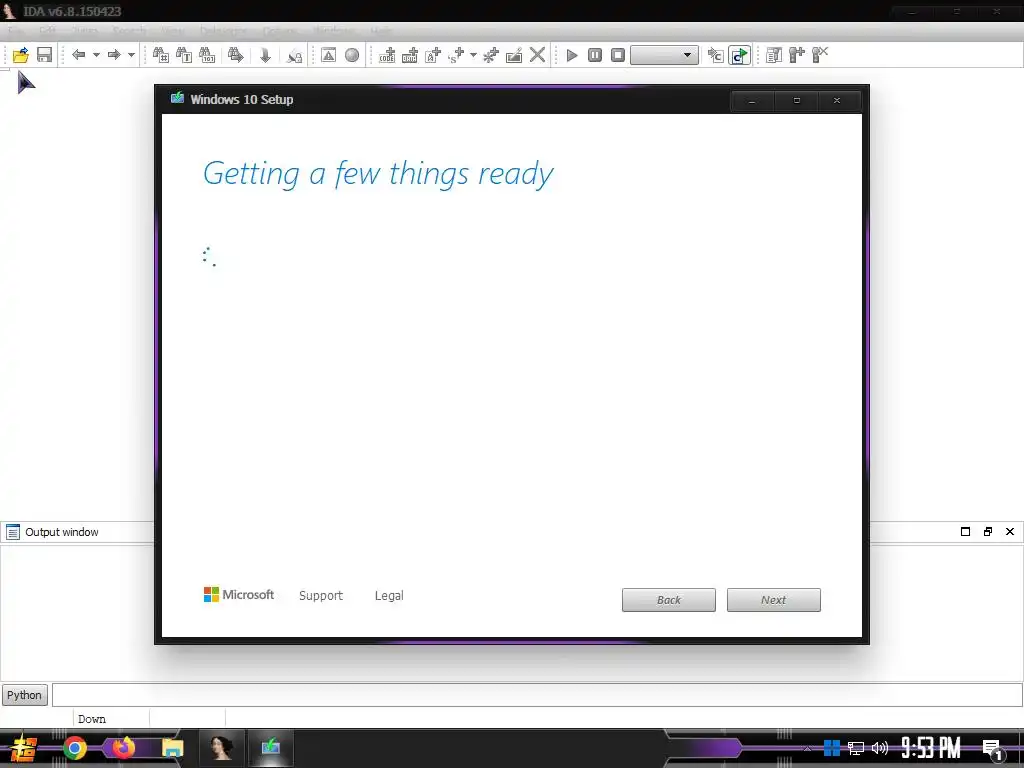Click the padlock toolbar icon
Viewport: 1024px width, 768px height.
point(295,56)
